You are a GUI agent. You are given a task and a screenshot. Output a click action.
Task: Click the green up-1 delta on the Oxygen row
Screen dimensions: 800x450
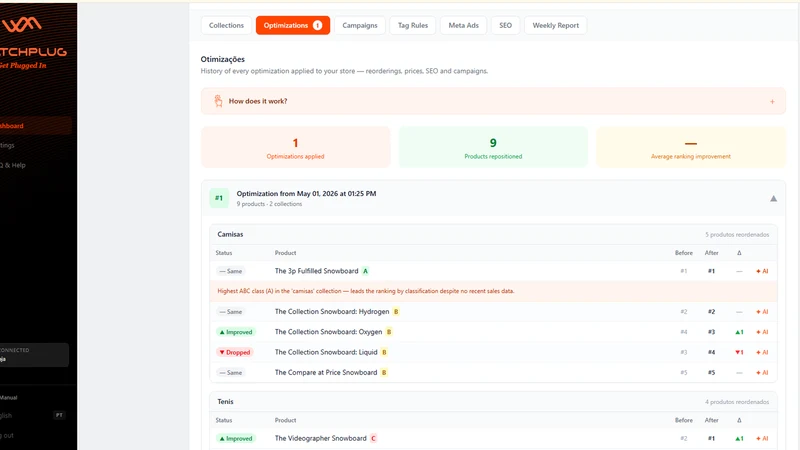click(x=739, y=332)
